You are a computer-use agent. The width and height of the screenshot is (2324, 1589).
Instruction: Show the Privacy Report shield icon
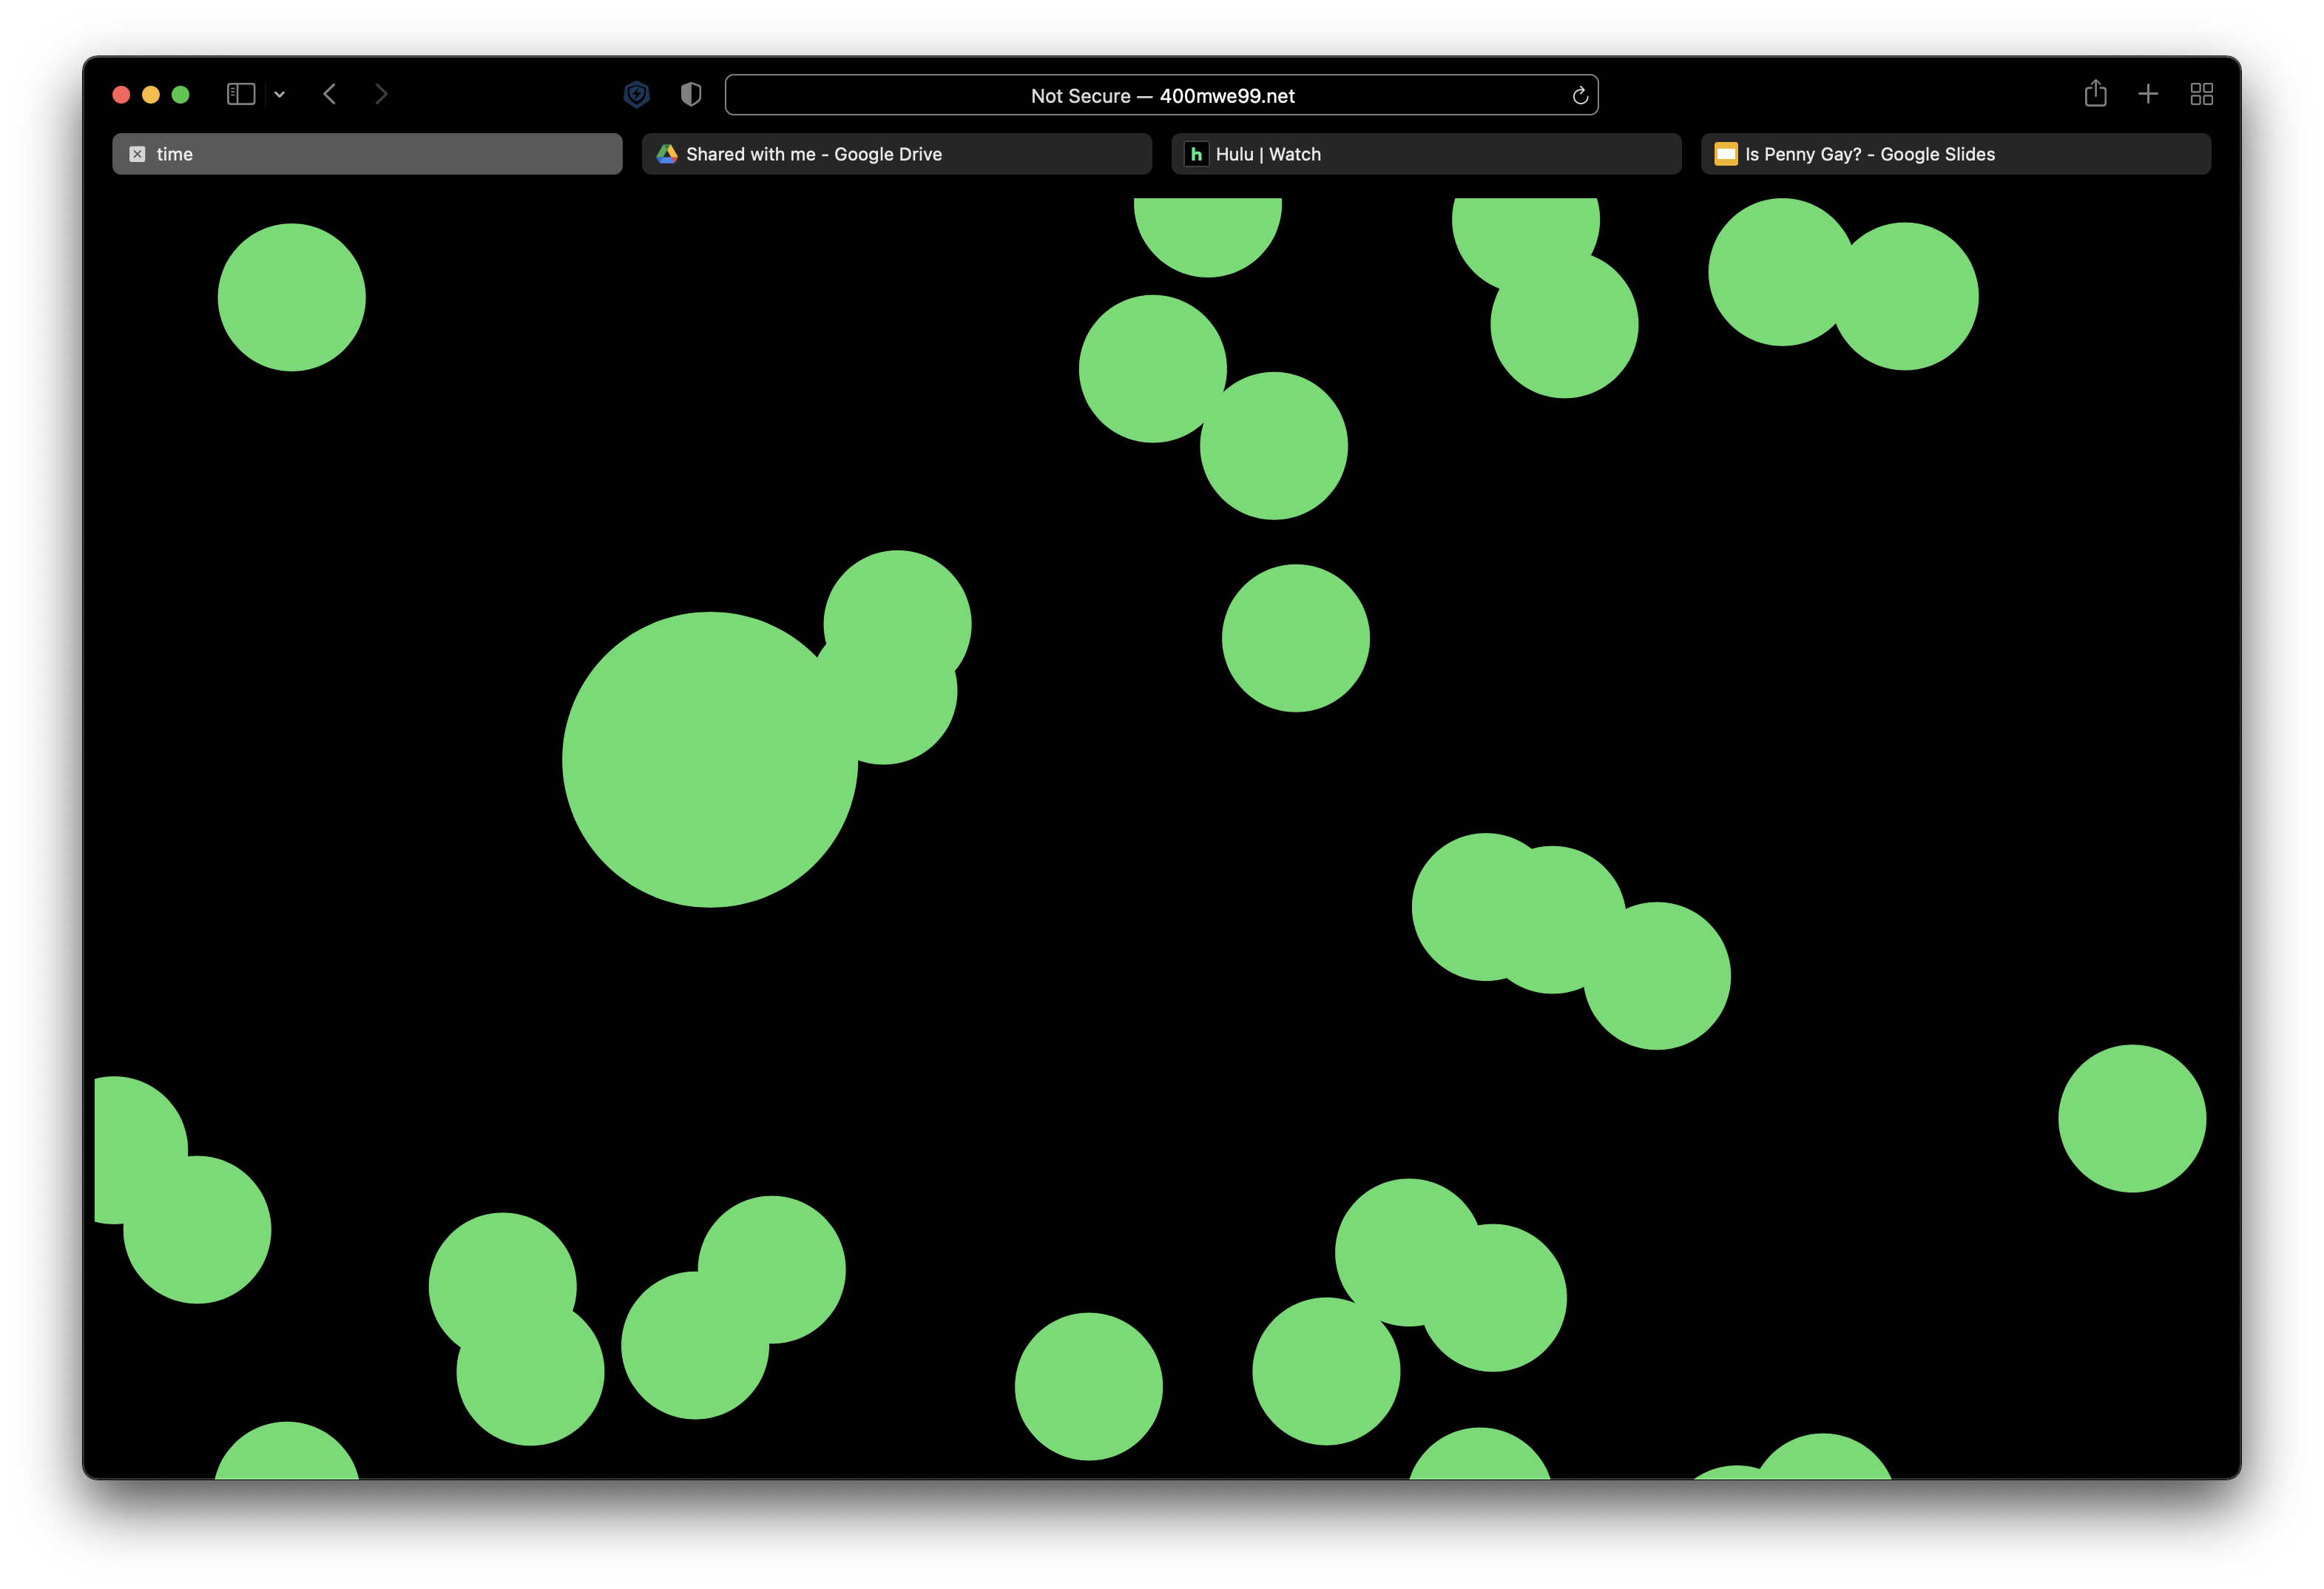(691, 94)
